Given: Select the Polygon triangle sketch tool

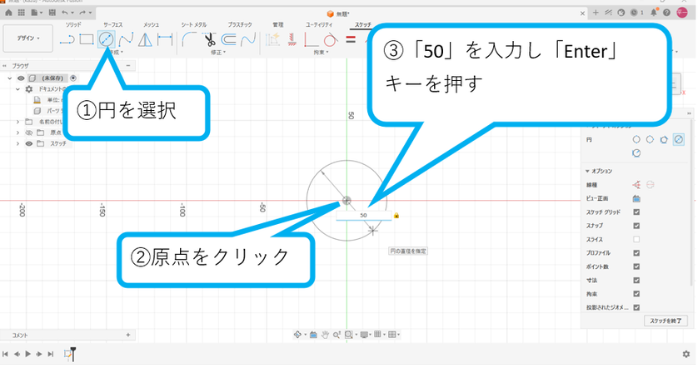Looking at the screenshot, I should (145, 40).
